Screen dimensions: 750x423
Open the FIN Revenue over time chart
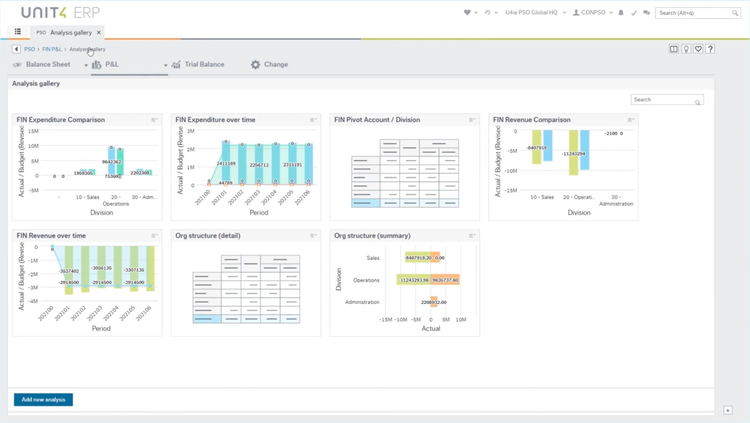87,287
